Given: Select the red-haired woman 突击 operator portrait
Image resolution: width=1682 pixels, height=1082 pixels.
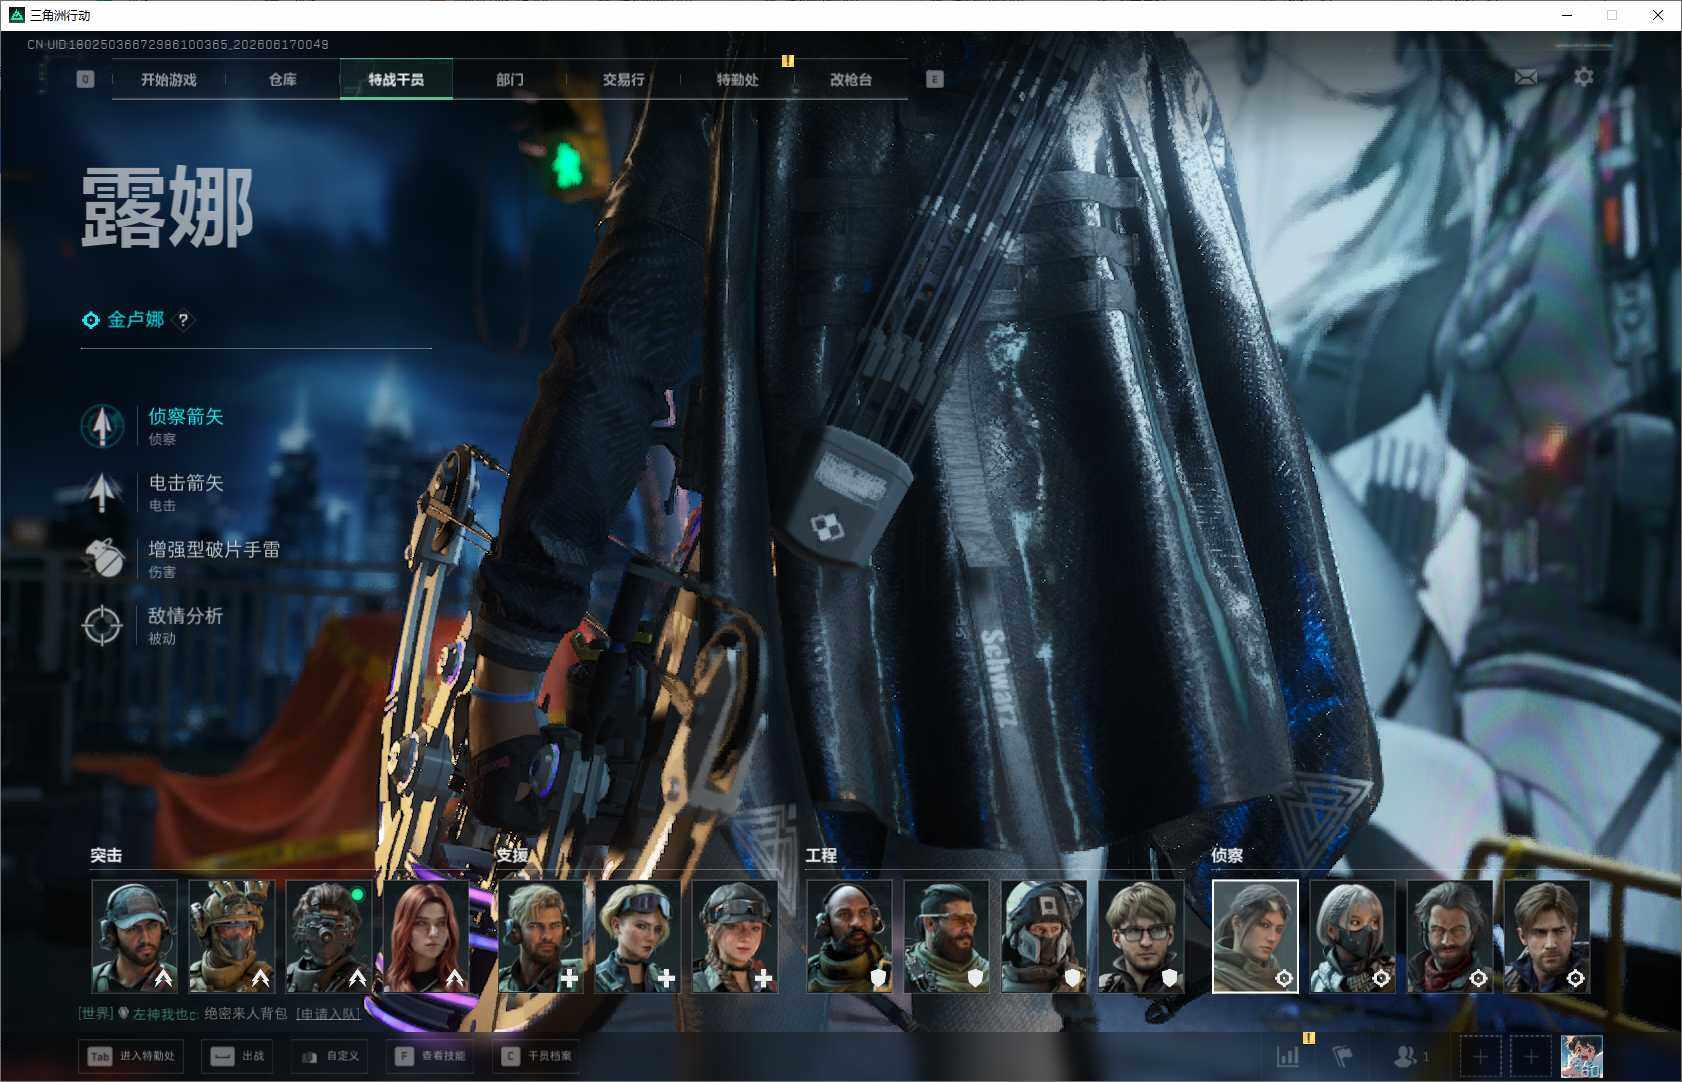Looking at the screenshot, I should coord(425,936).
